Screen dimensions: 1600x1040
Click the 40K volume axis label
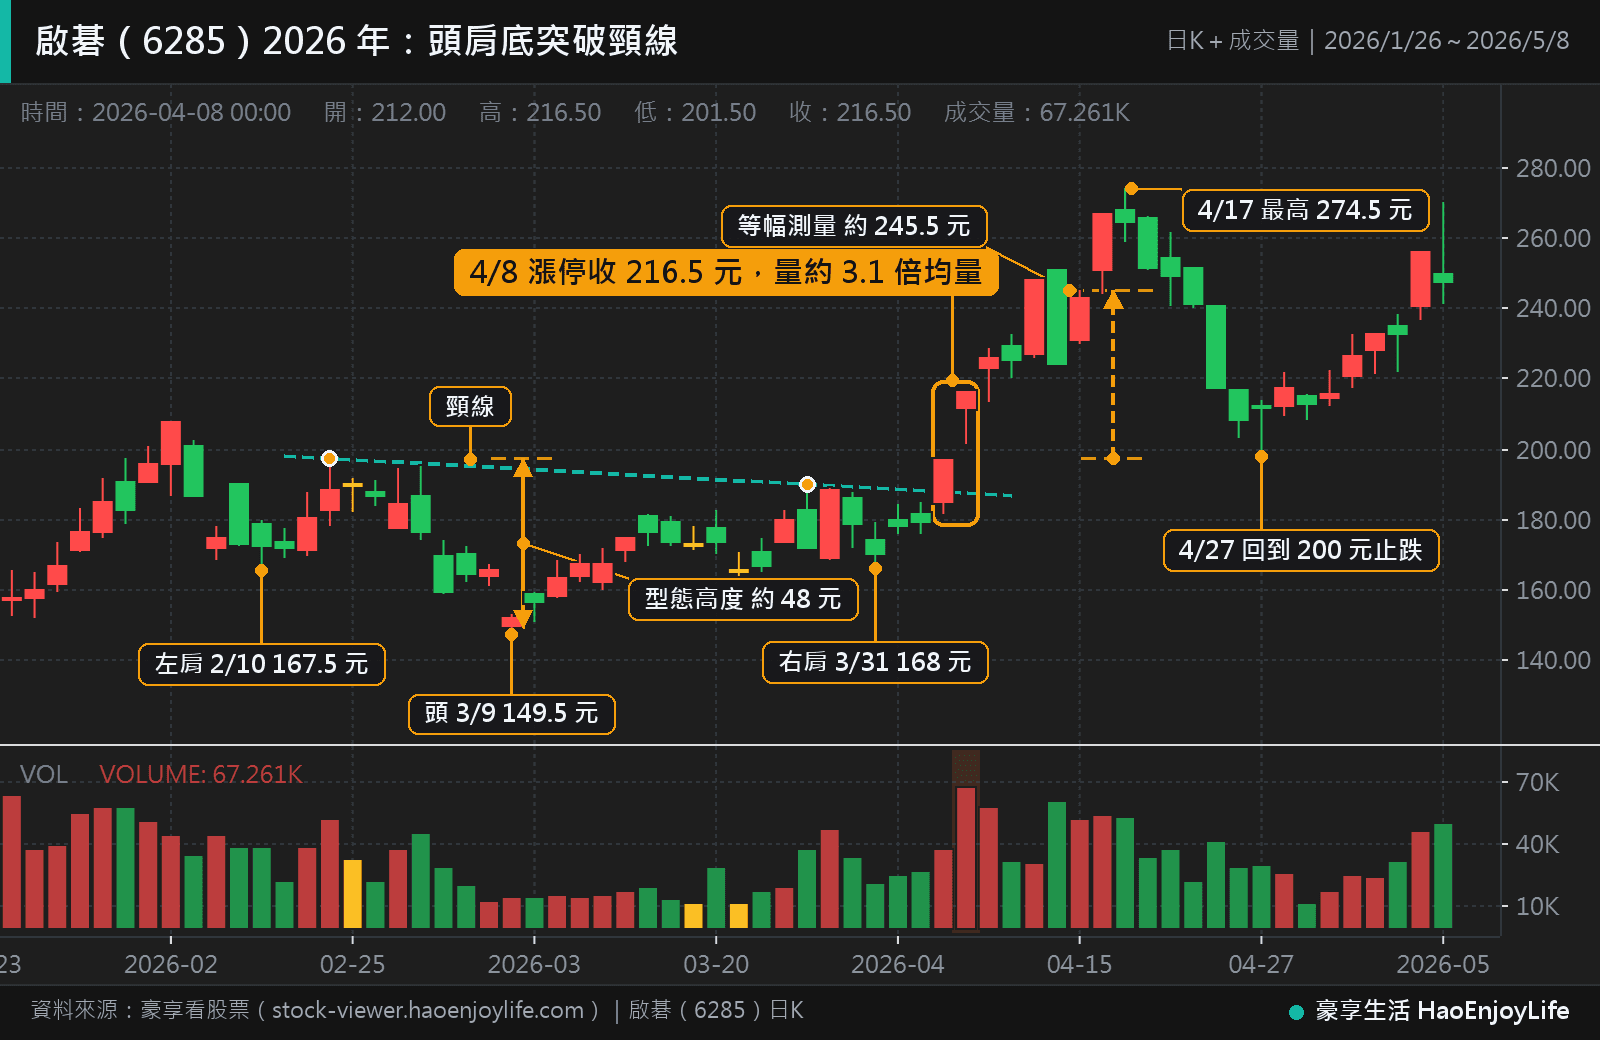(1538, 844)
